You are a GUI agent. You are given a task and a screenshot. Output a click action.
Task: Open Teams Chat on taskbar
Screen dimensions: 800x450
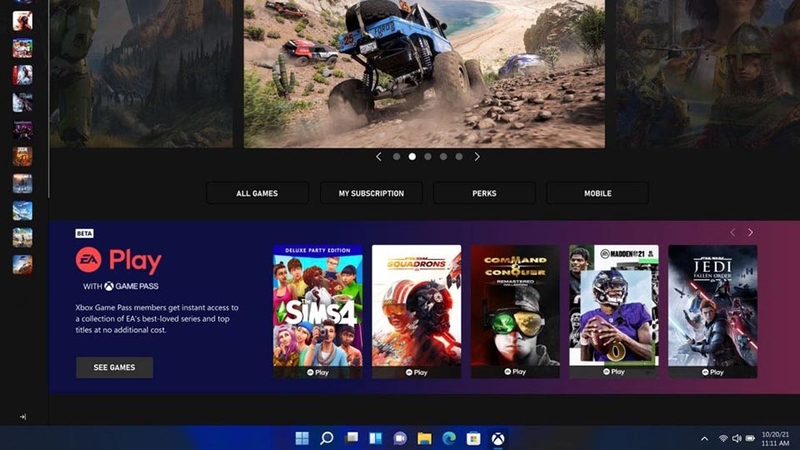click(x=400, y=438)
